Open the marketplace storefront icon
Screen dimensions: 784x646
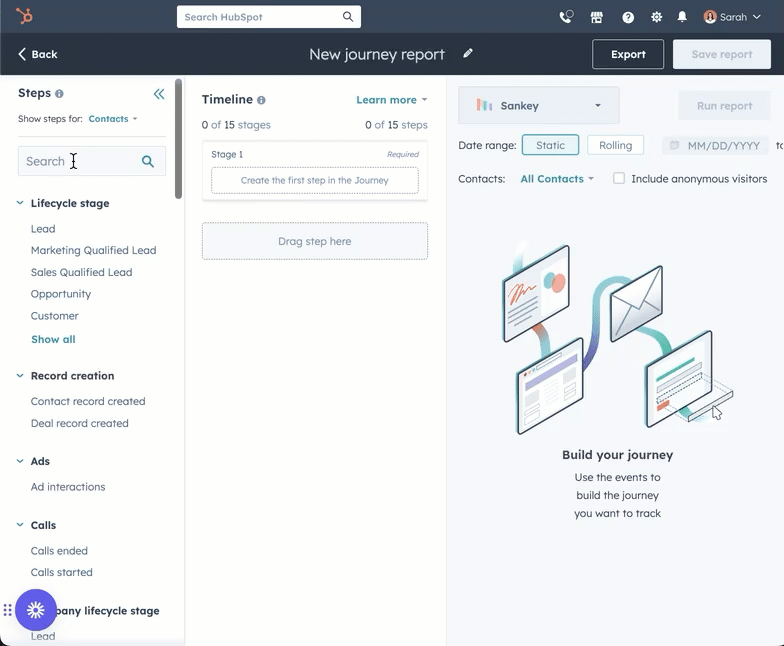(596, 18)
